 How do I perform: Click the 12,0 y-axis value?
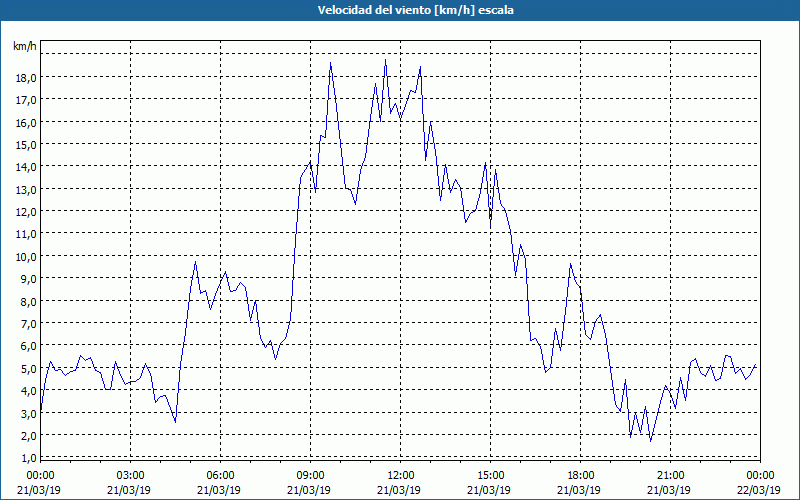(26, 212)
